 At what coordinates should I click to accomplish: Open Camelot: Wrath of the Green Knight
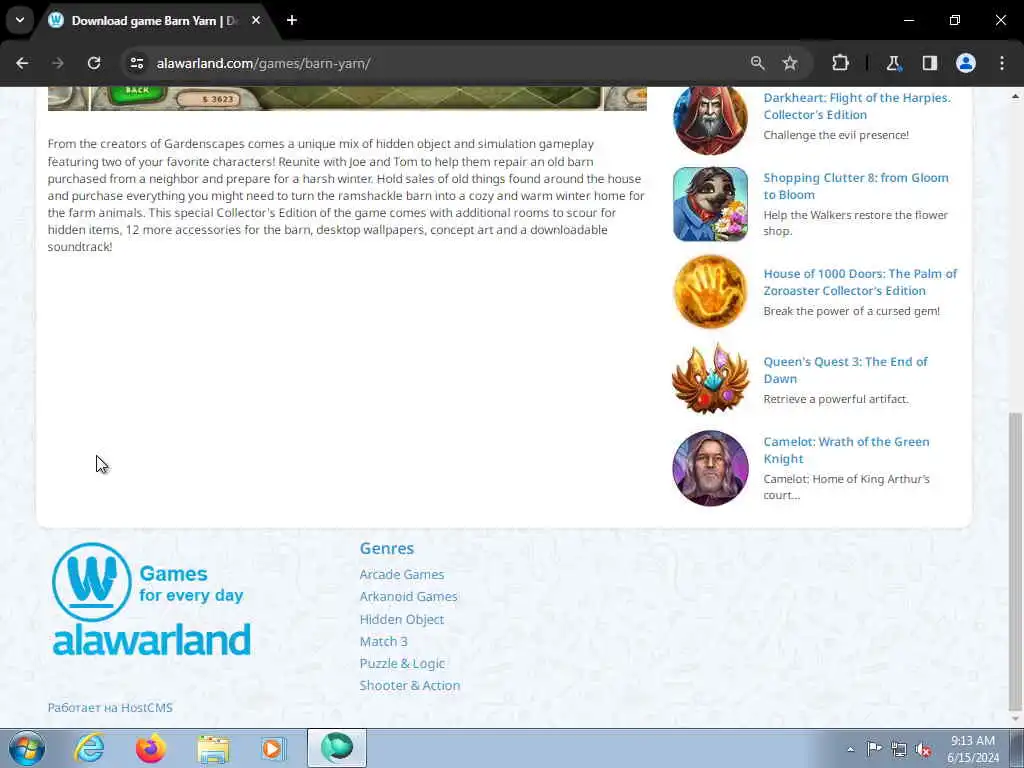click(846, 450)
